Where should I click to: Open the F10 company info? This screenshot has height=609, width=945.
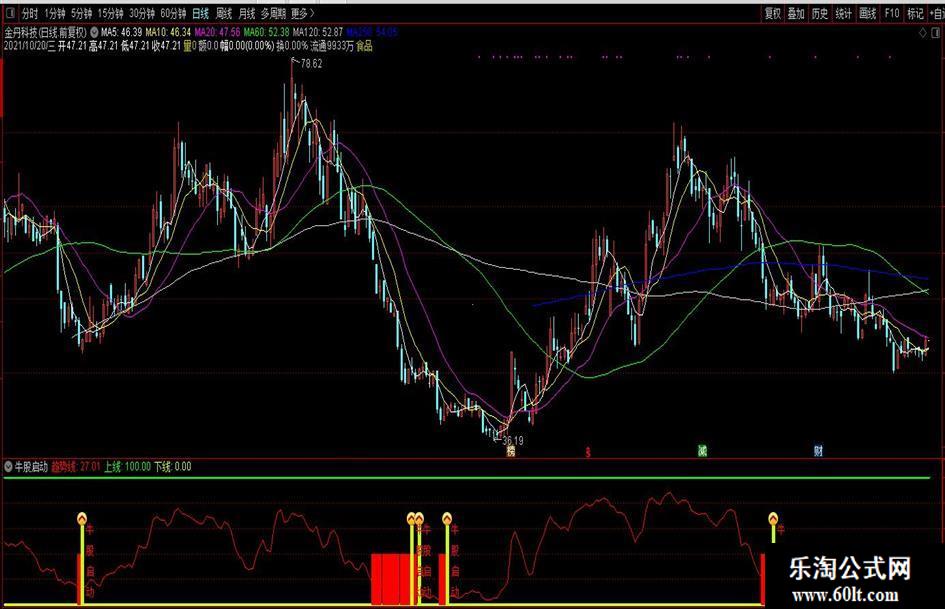point(891,13)
